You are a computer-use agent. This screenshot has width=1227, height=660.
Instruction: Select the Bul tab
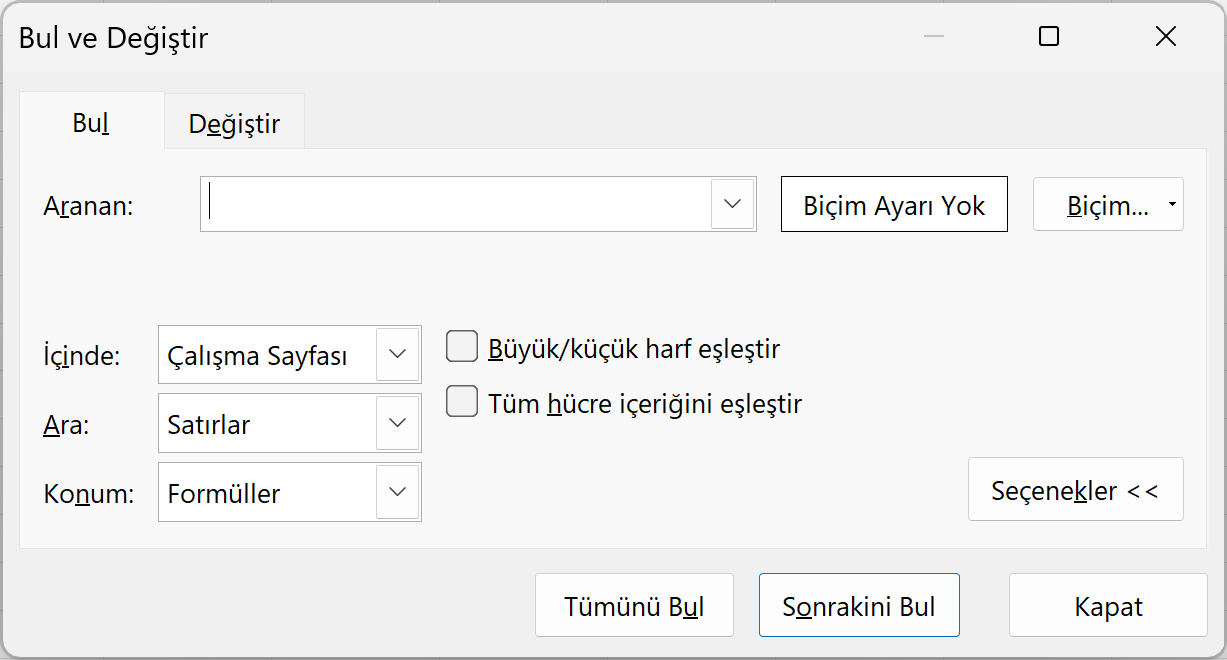(x=90, y=123)
